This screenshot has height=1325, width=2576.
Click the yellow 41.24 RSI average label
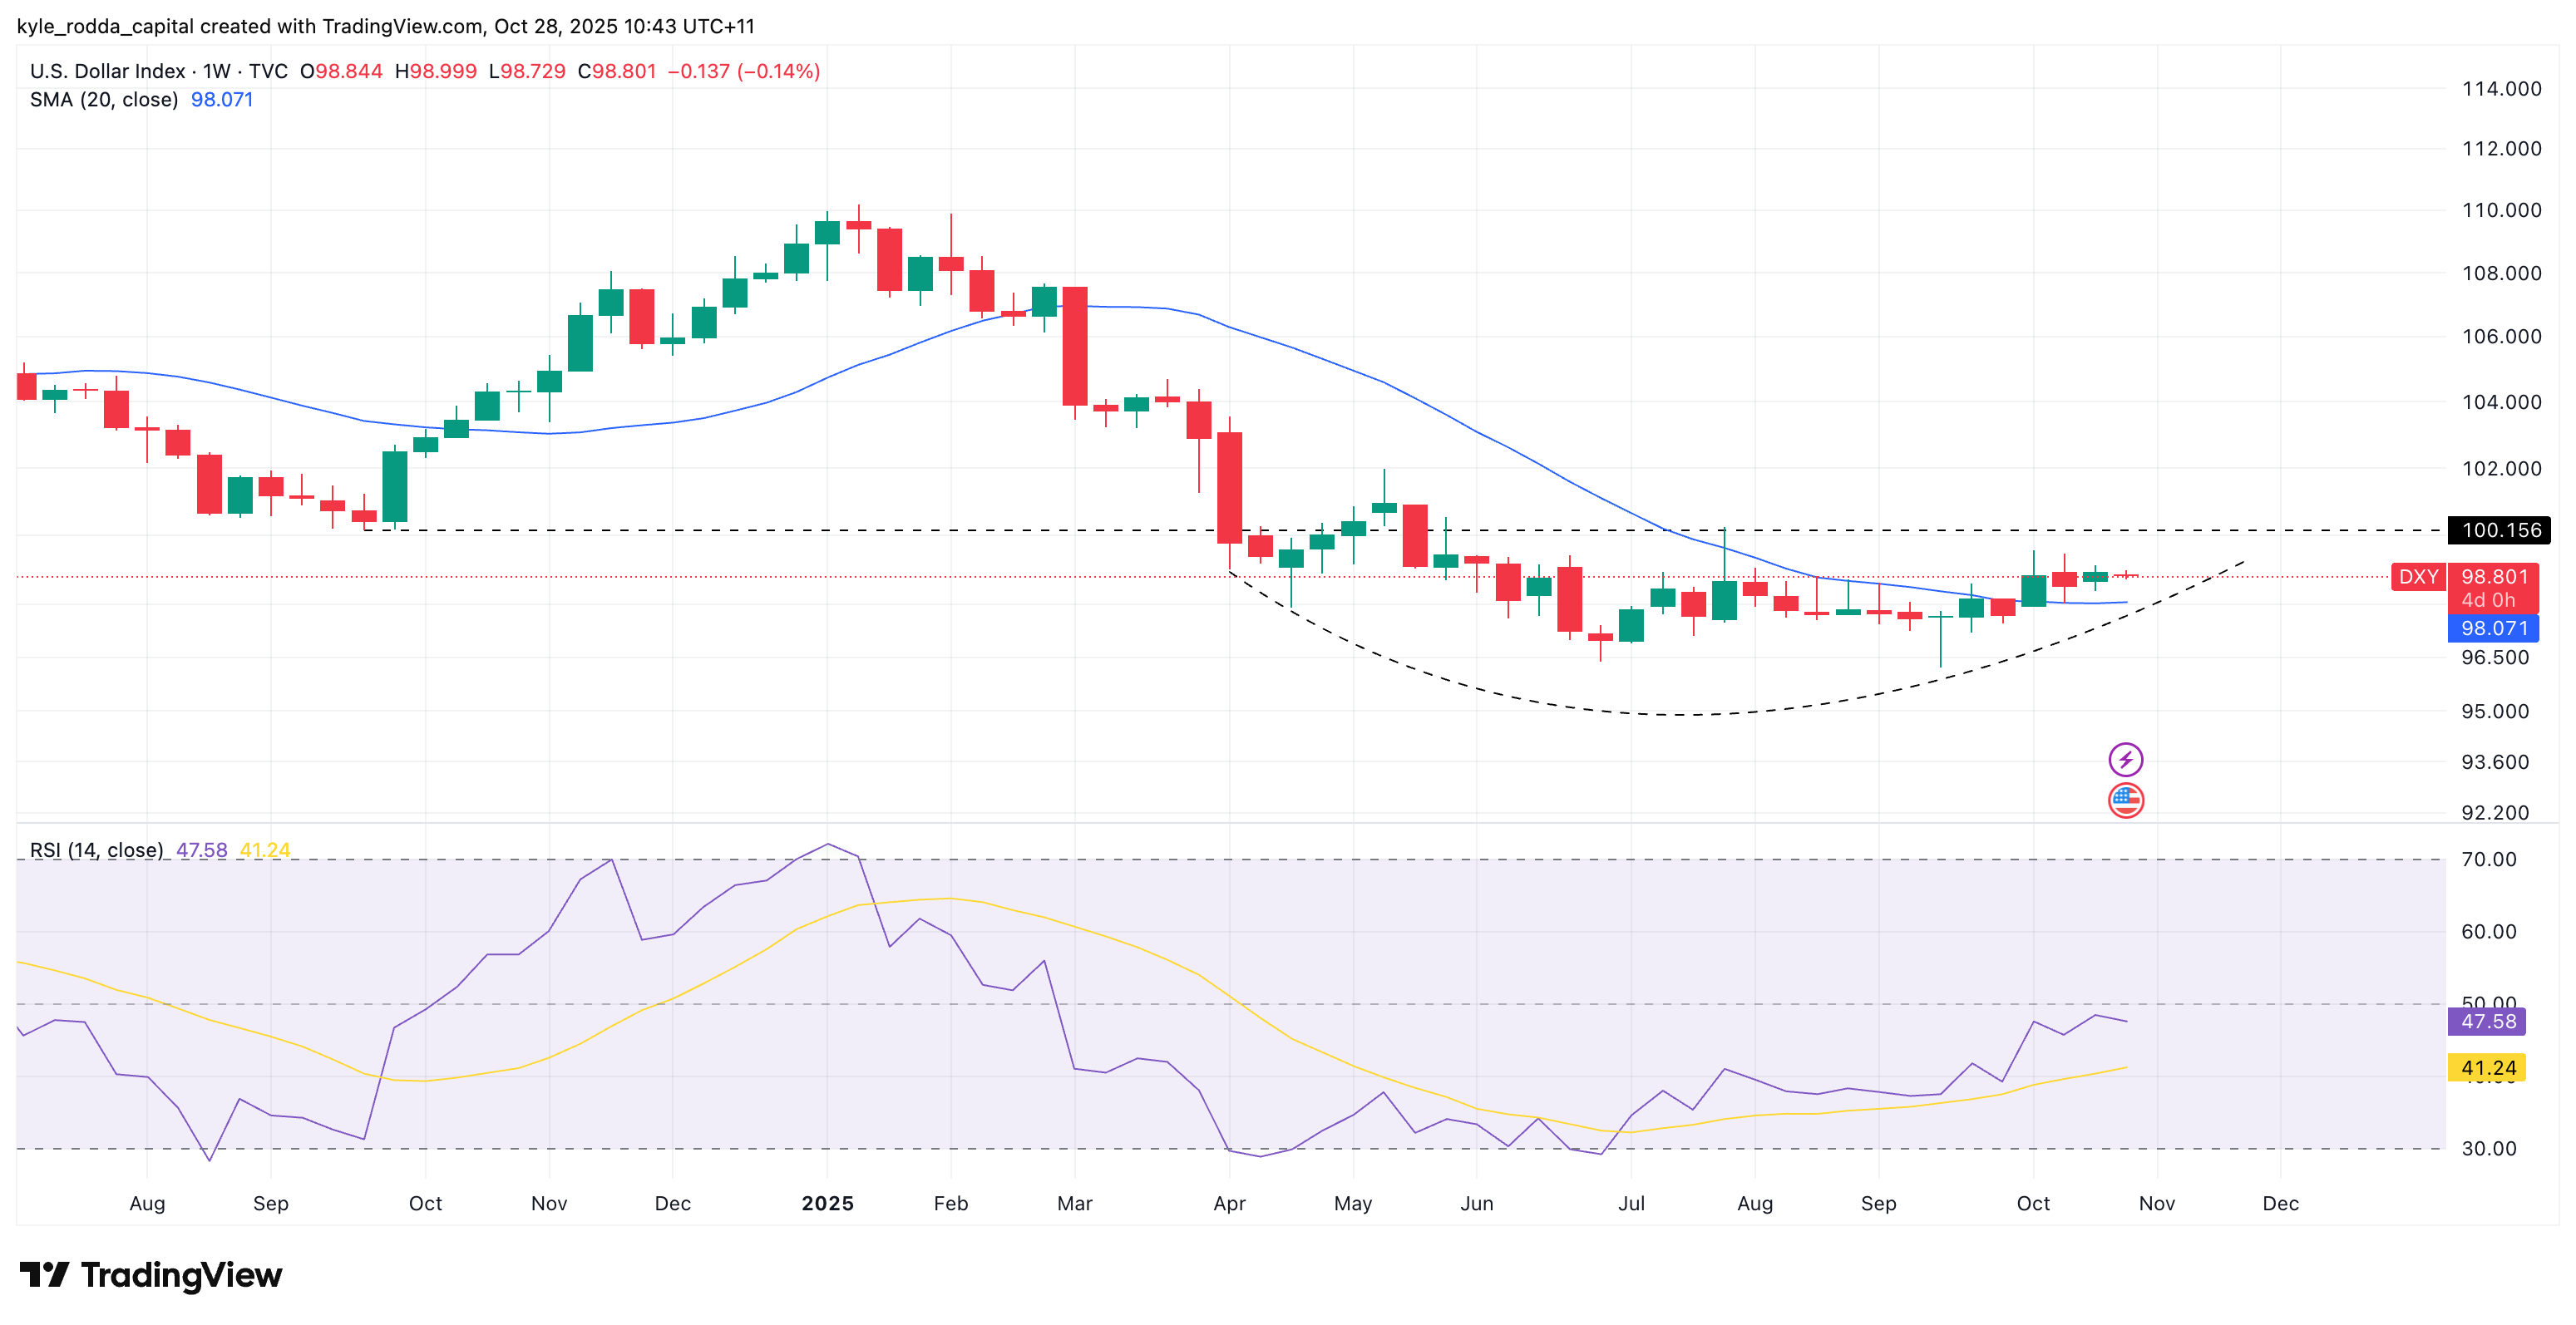pyautogui.click(x=2487, y=1068)
